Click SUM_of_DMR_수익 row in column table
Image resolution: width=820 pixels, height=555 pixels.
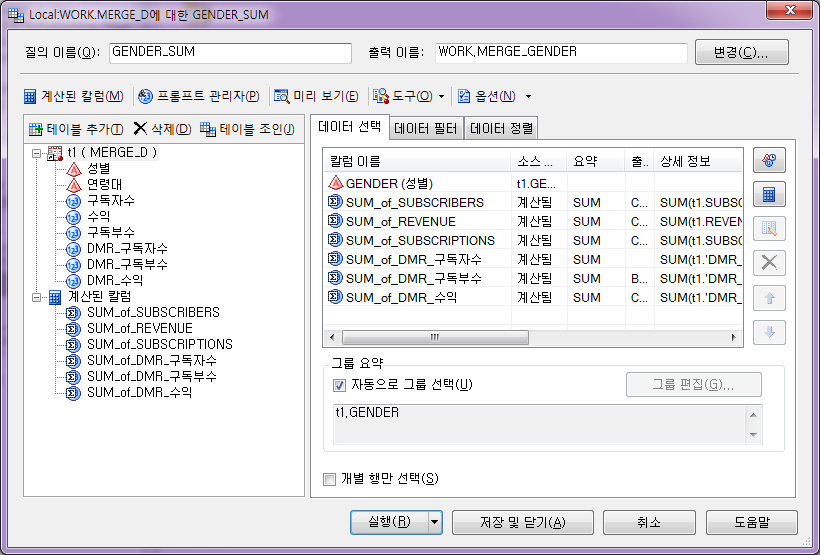533,298
